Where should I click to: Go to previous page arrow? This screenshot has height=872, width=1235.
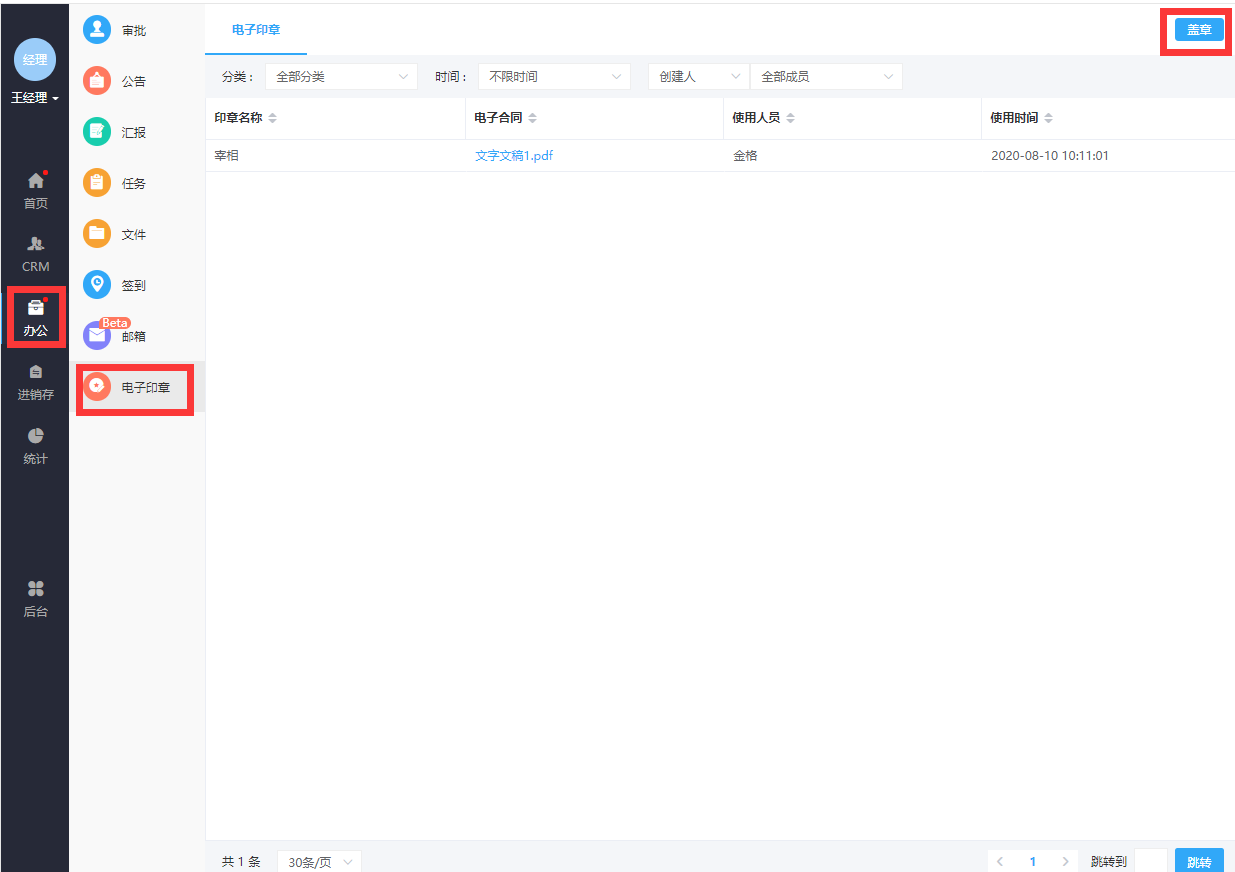(1000, 861)
